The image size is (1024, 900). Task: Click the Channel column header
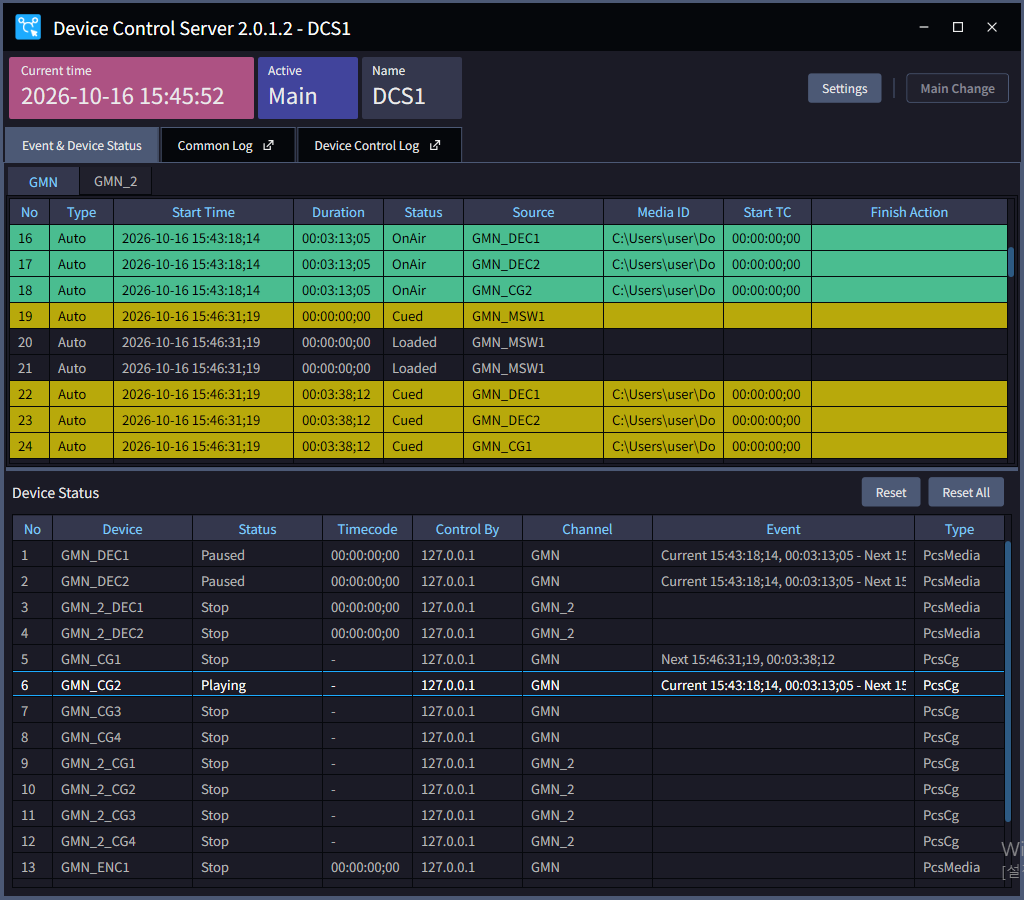[587, 529]
